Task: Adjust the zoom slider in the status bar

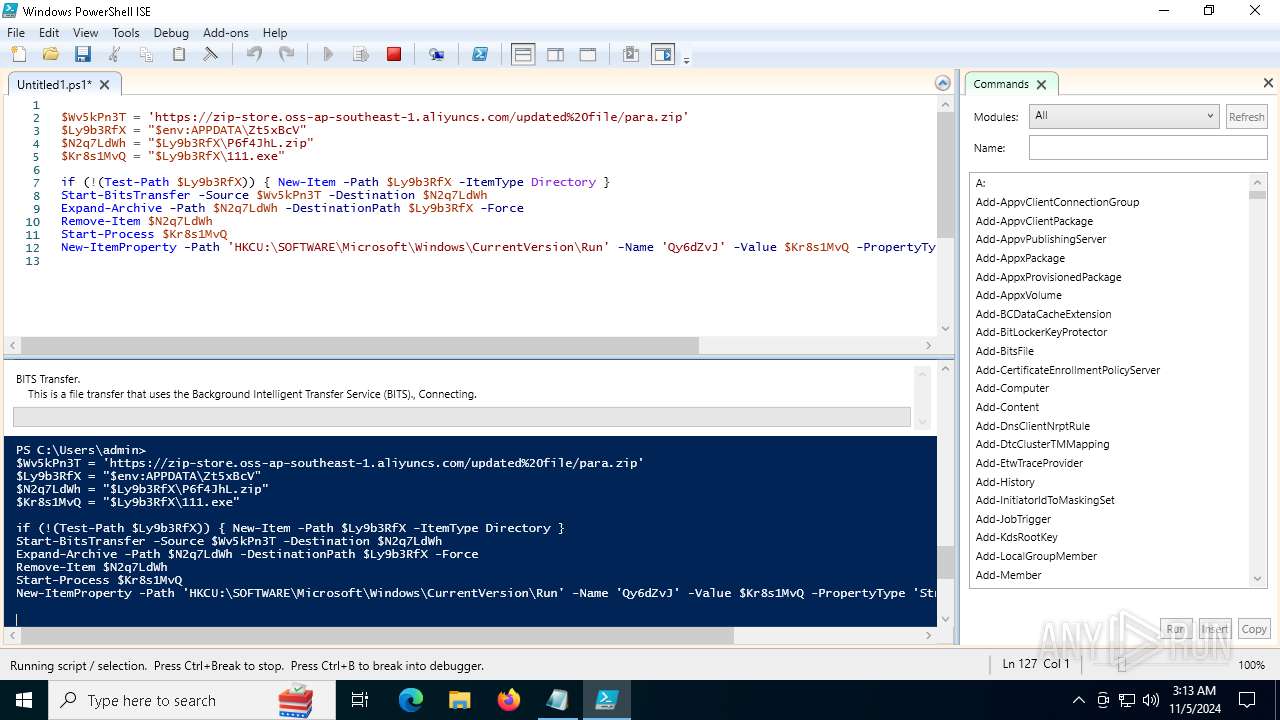Action: [x=1122, y=664]
